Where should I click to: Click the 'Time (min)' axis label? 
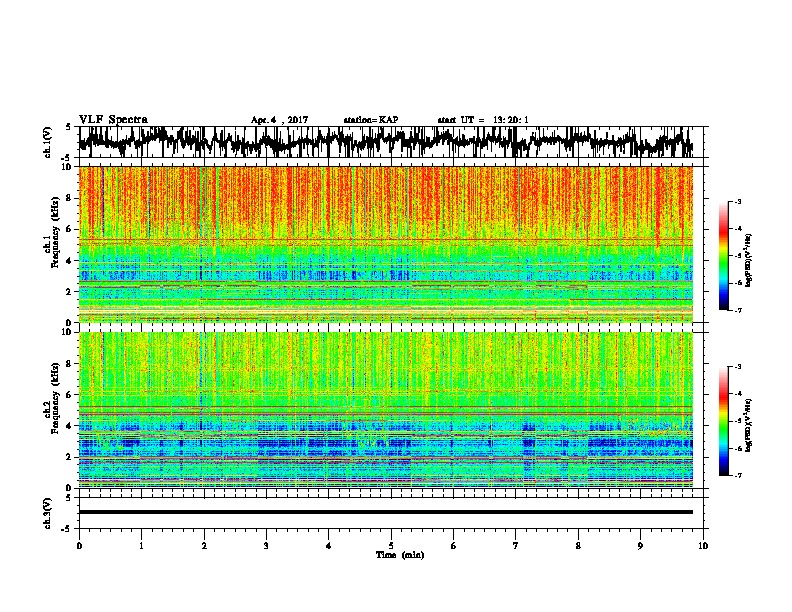pyautogui.click(x=400, y=555)
